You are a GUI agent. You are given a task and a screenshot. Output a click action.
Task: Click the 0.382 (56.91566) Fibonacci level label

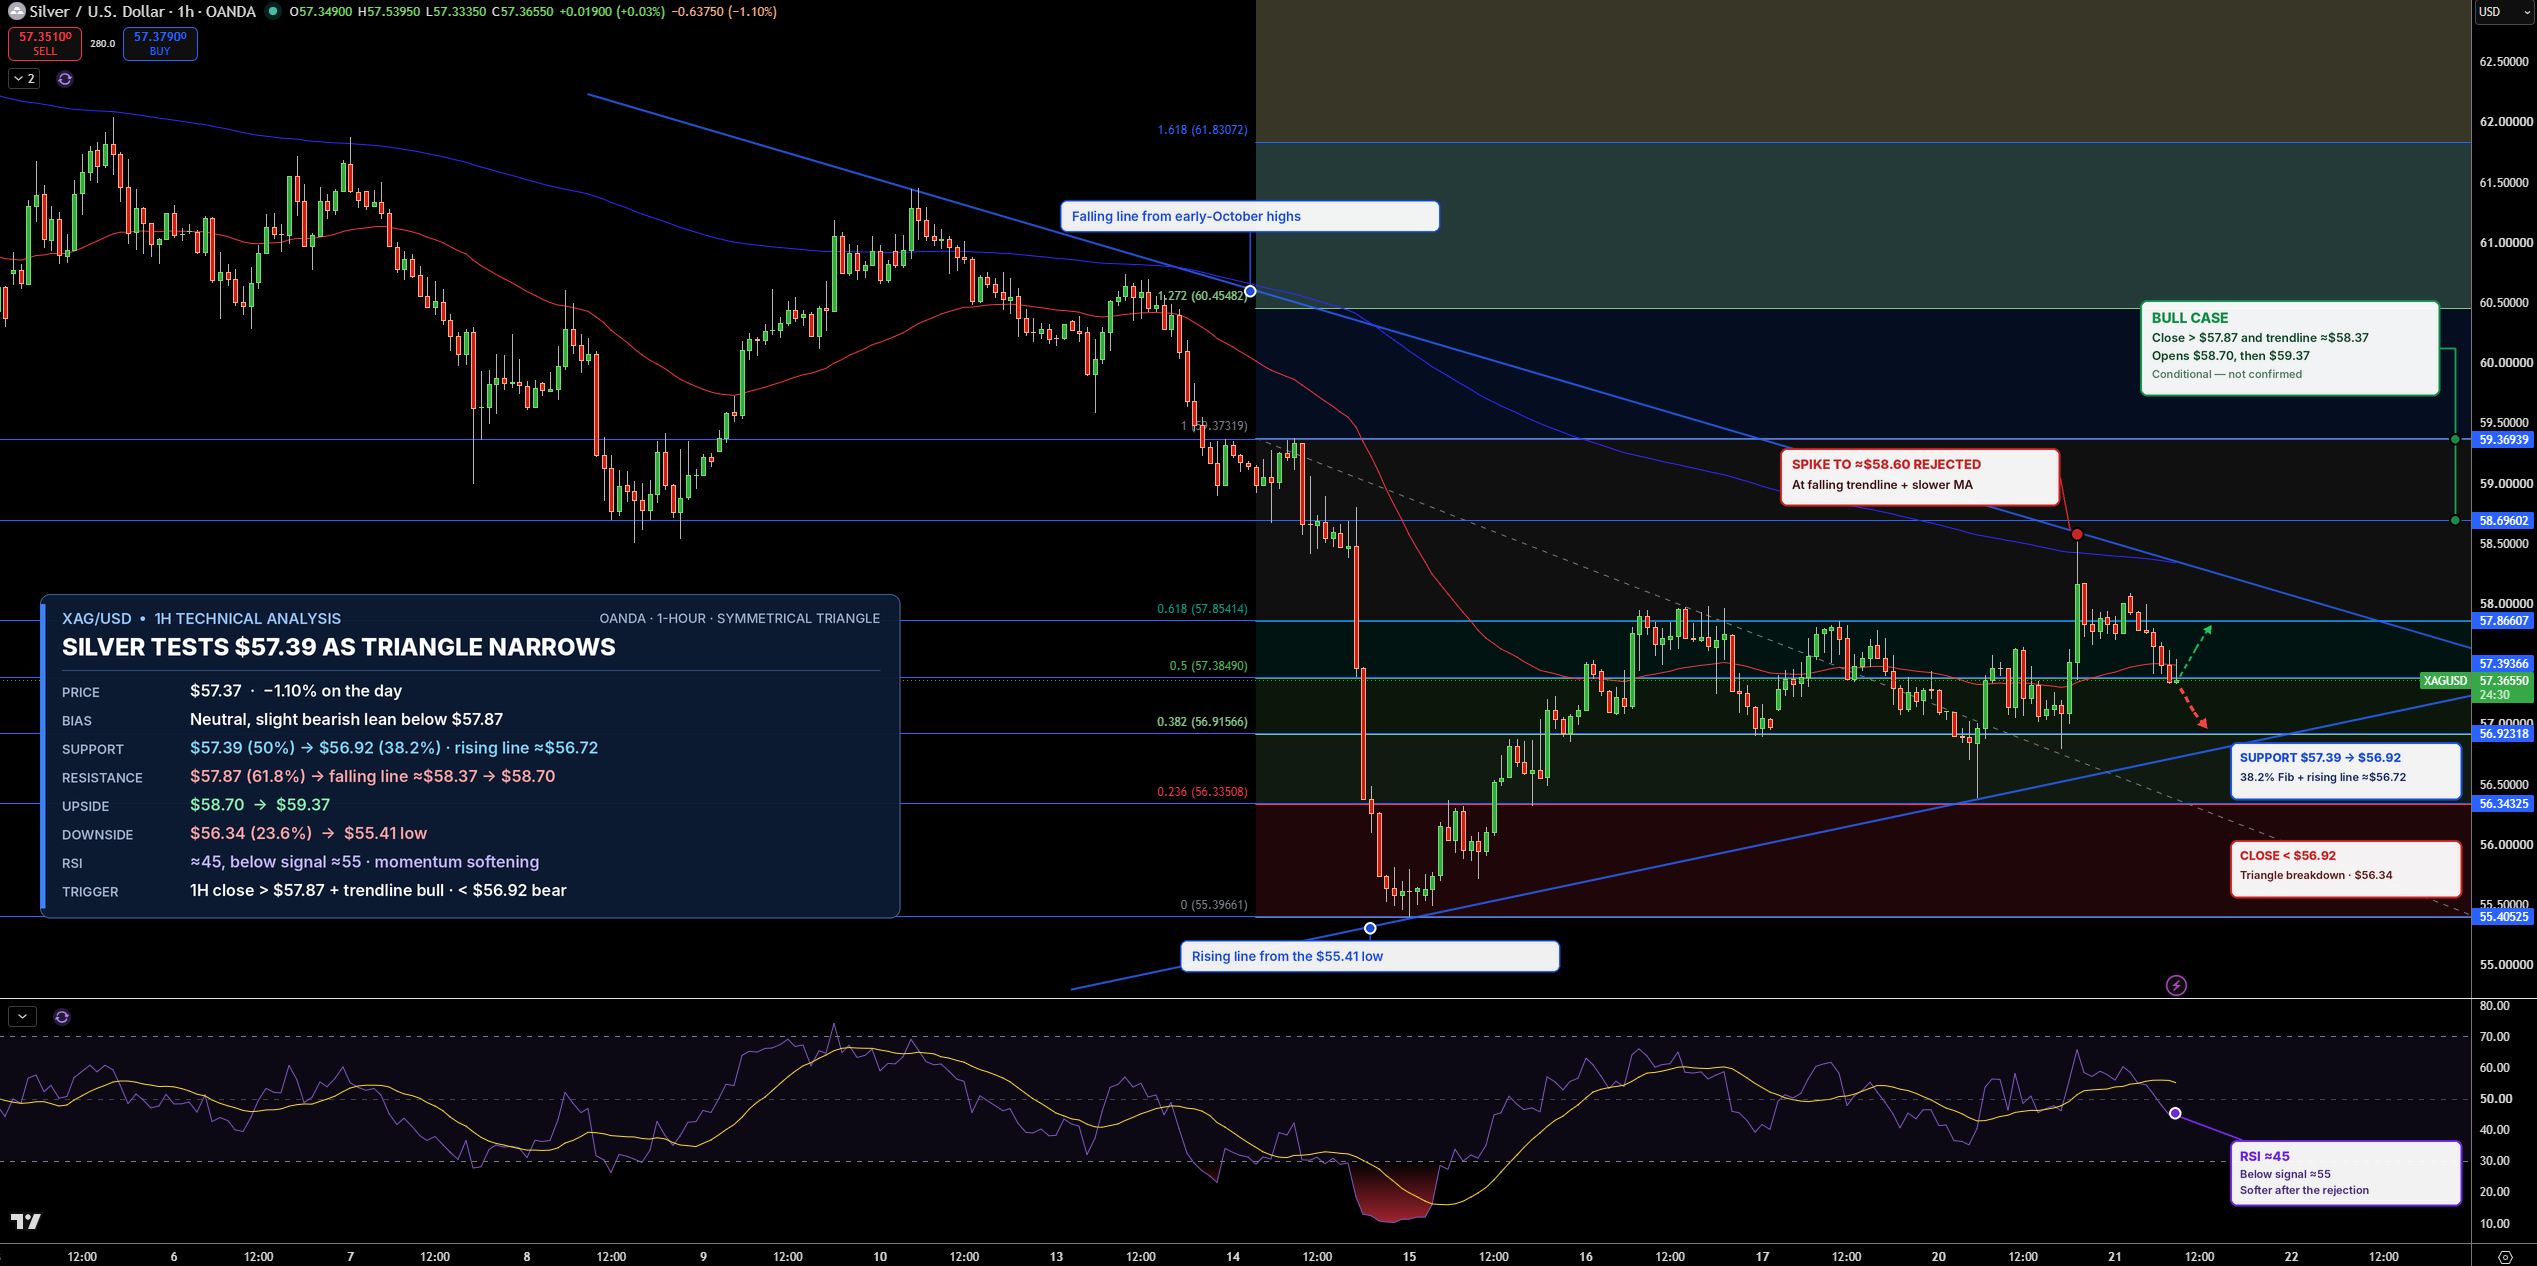tap(1202, 722)
